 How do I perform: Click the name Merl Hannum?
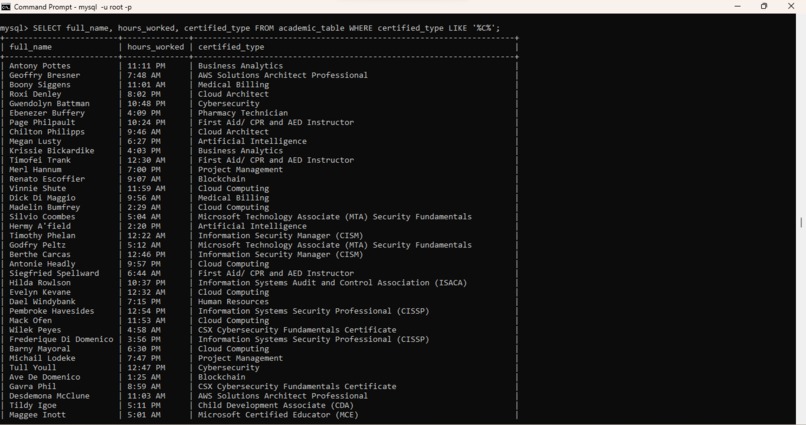pos(35,170)
